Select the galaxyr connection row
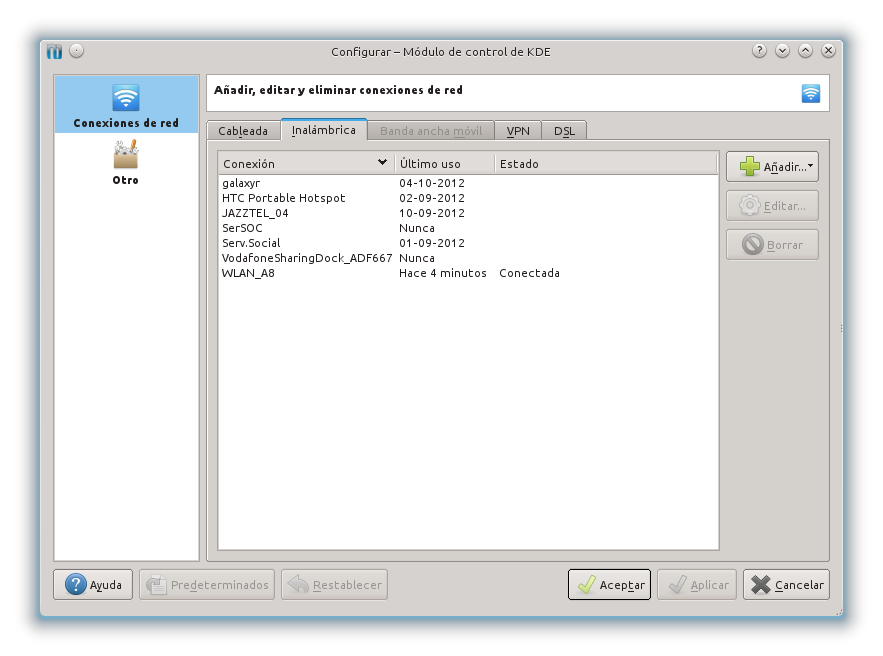The image size is (883, 656). click(469, 183)
